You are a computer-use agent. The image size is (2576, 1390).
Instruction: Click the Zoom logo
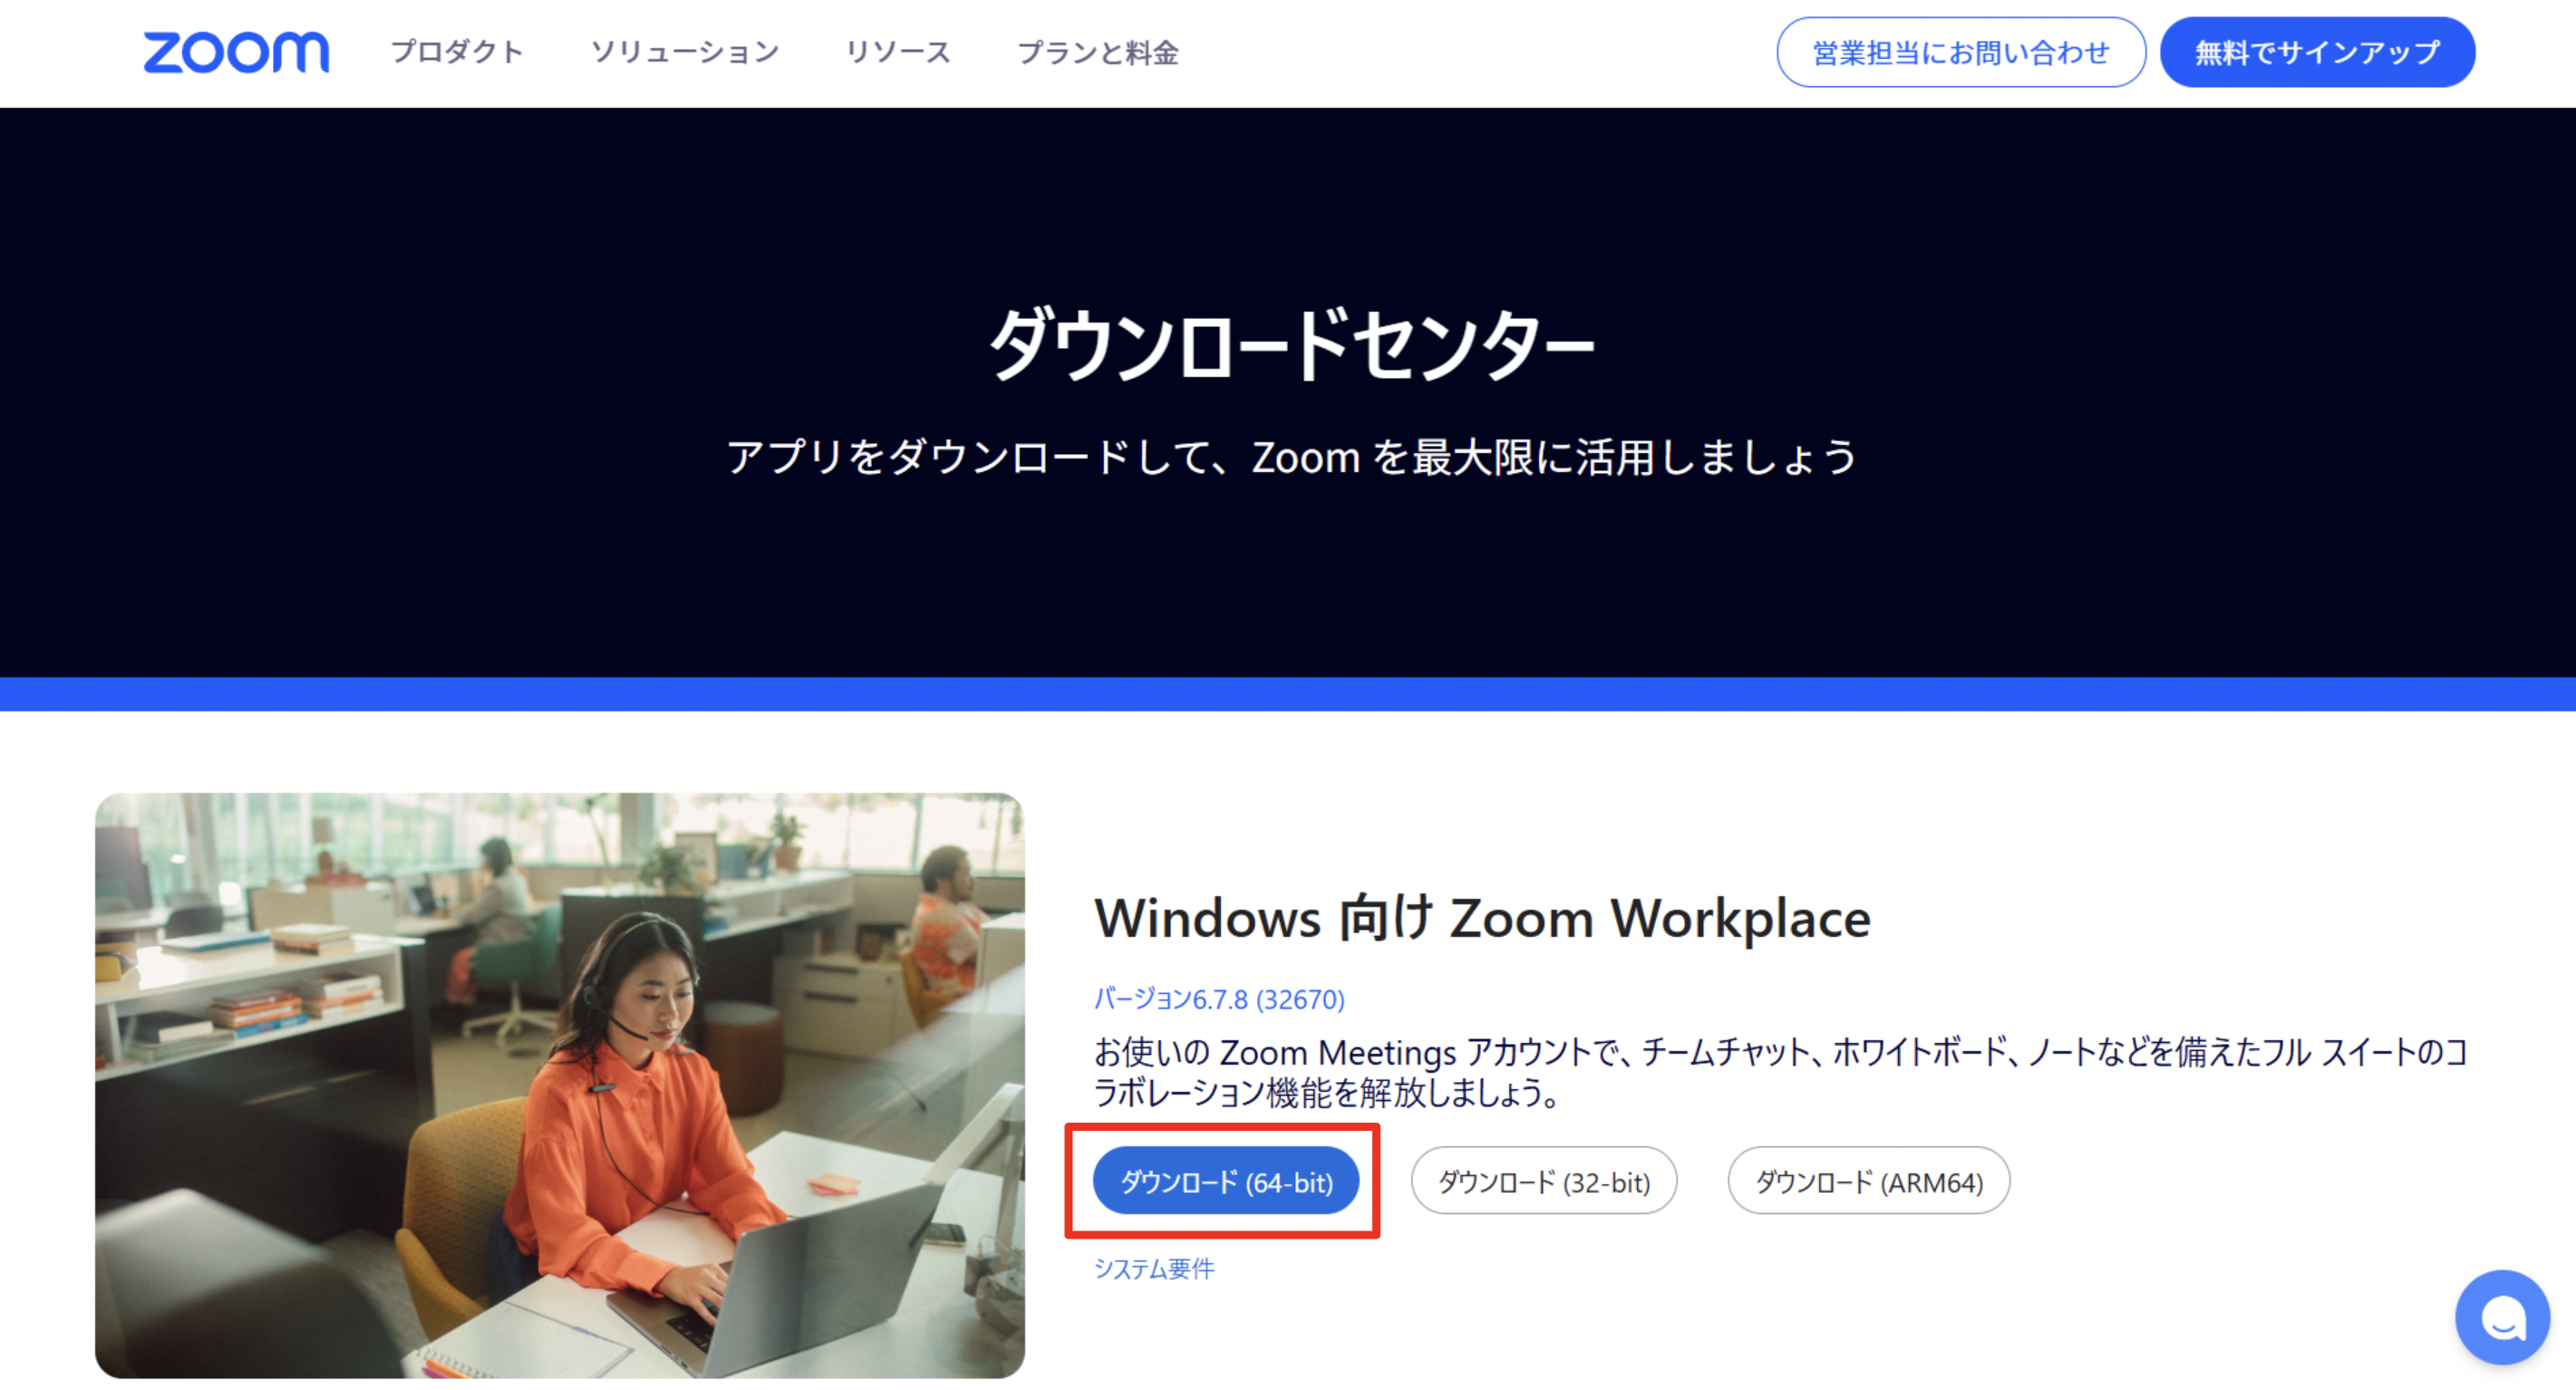[x=236, y=52]
